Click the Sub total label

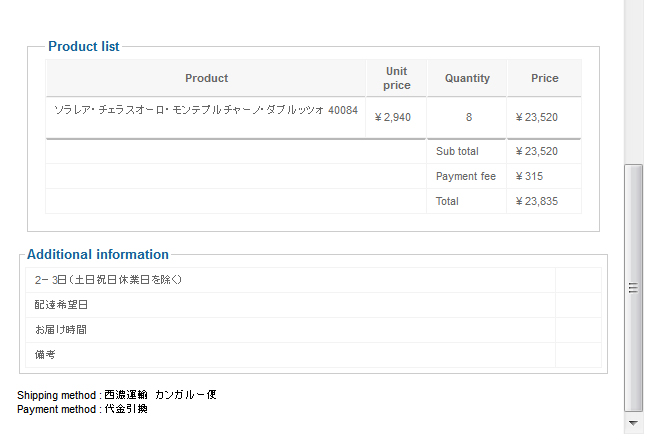click(x=457, y=151)
